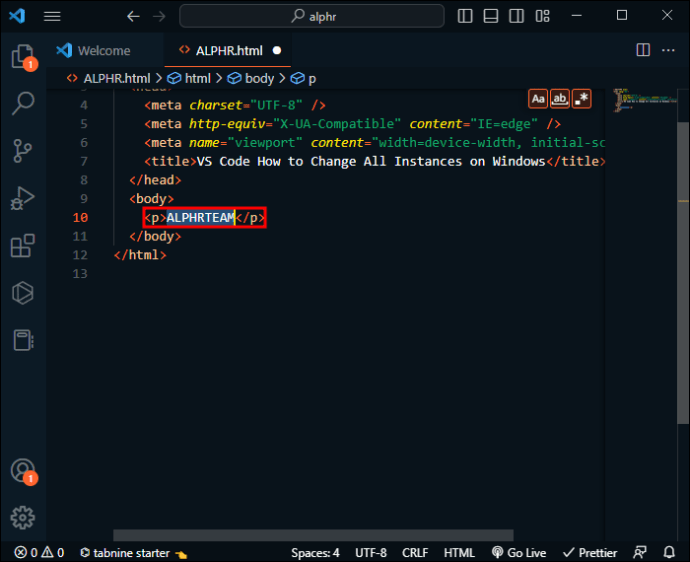Open the Accounts menu icon

[x=22, y=470]
